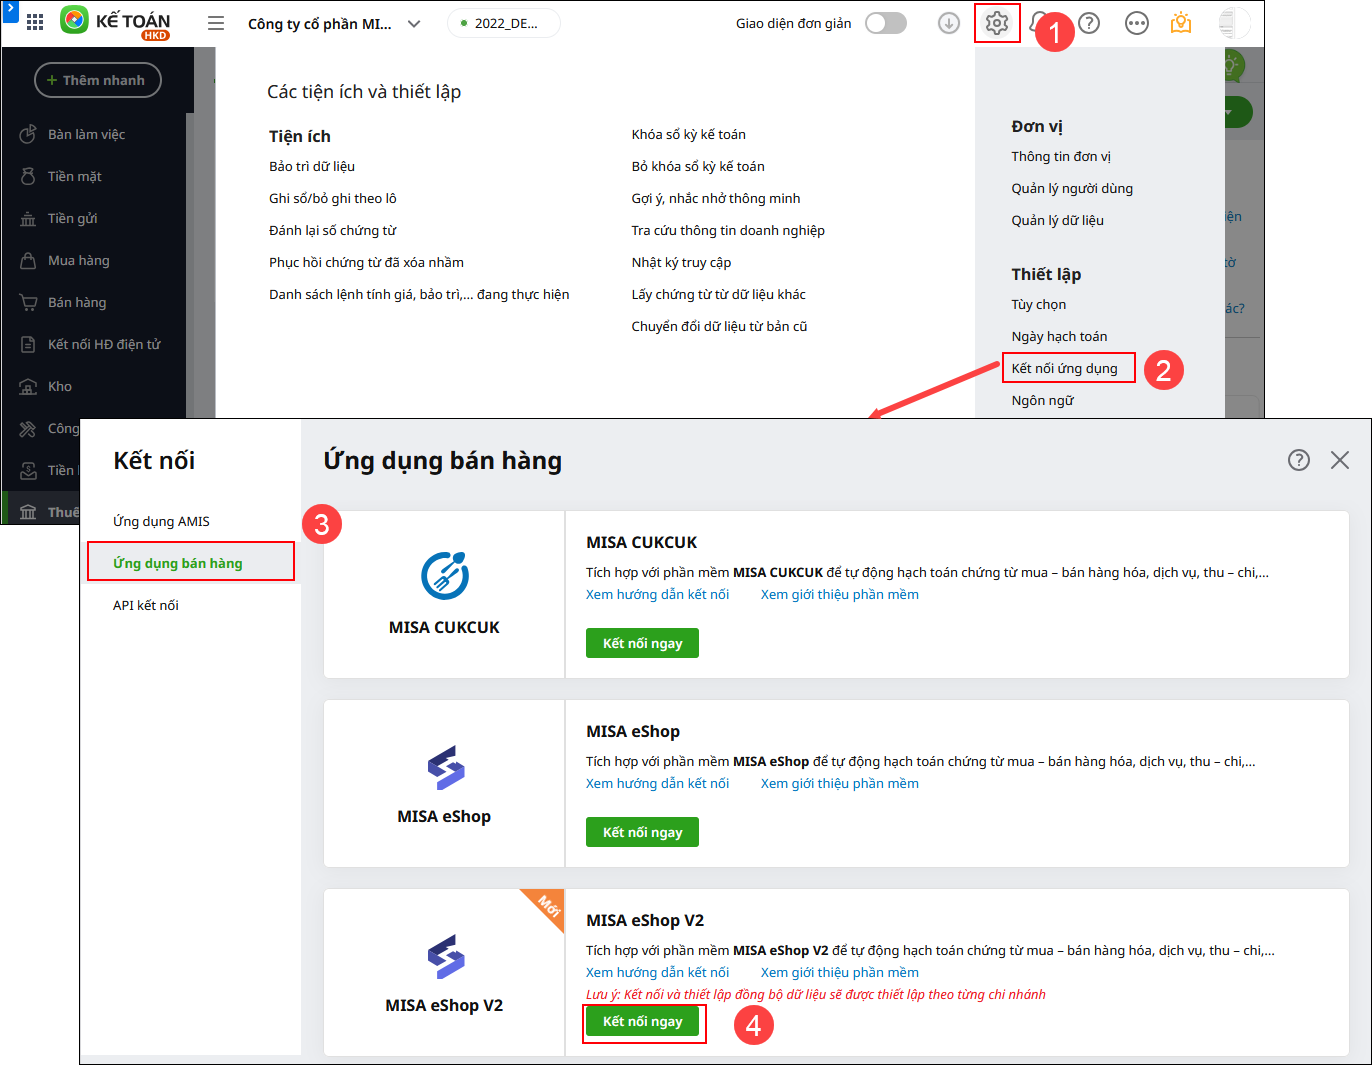Switch to Ứng dụng bán hàng tab

point(178,563)
